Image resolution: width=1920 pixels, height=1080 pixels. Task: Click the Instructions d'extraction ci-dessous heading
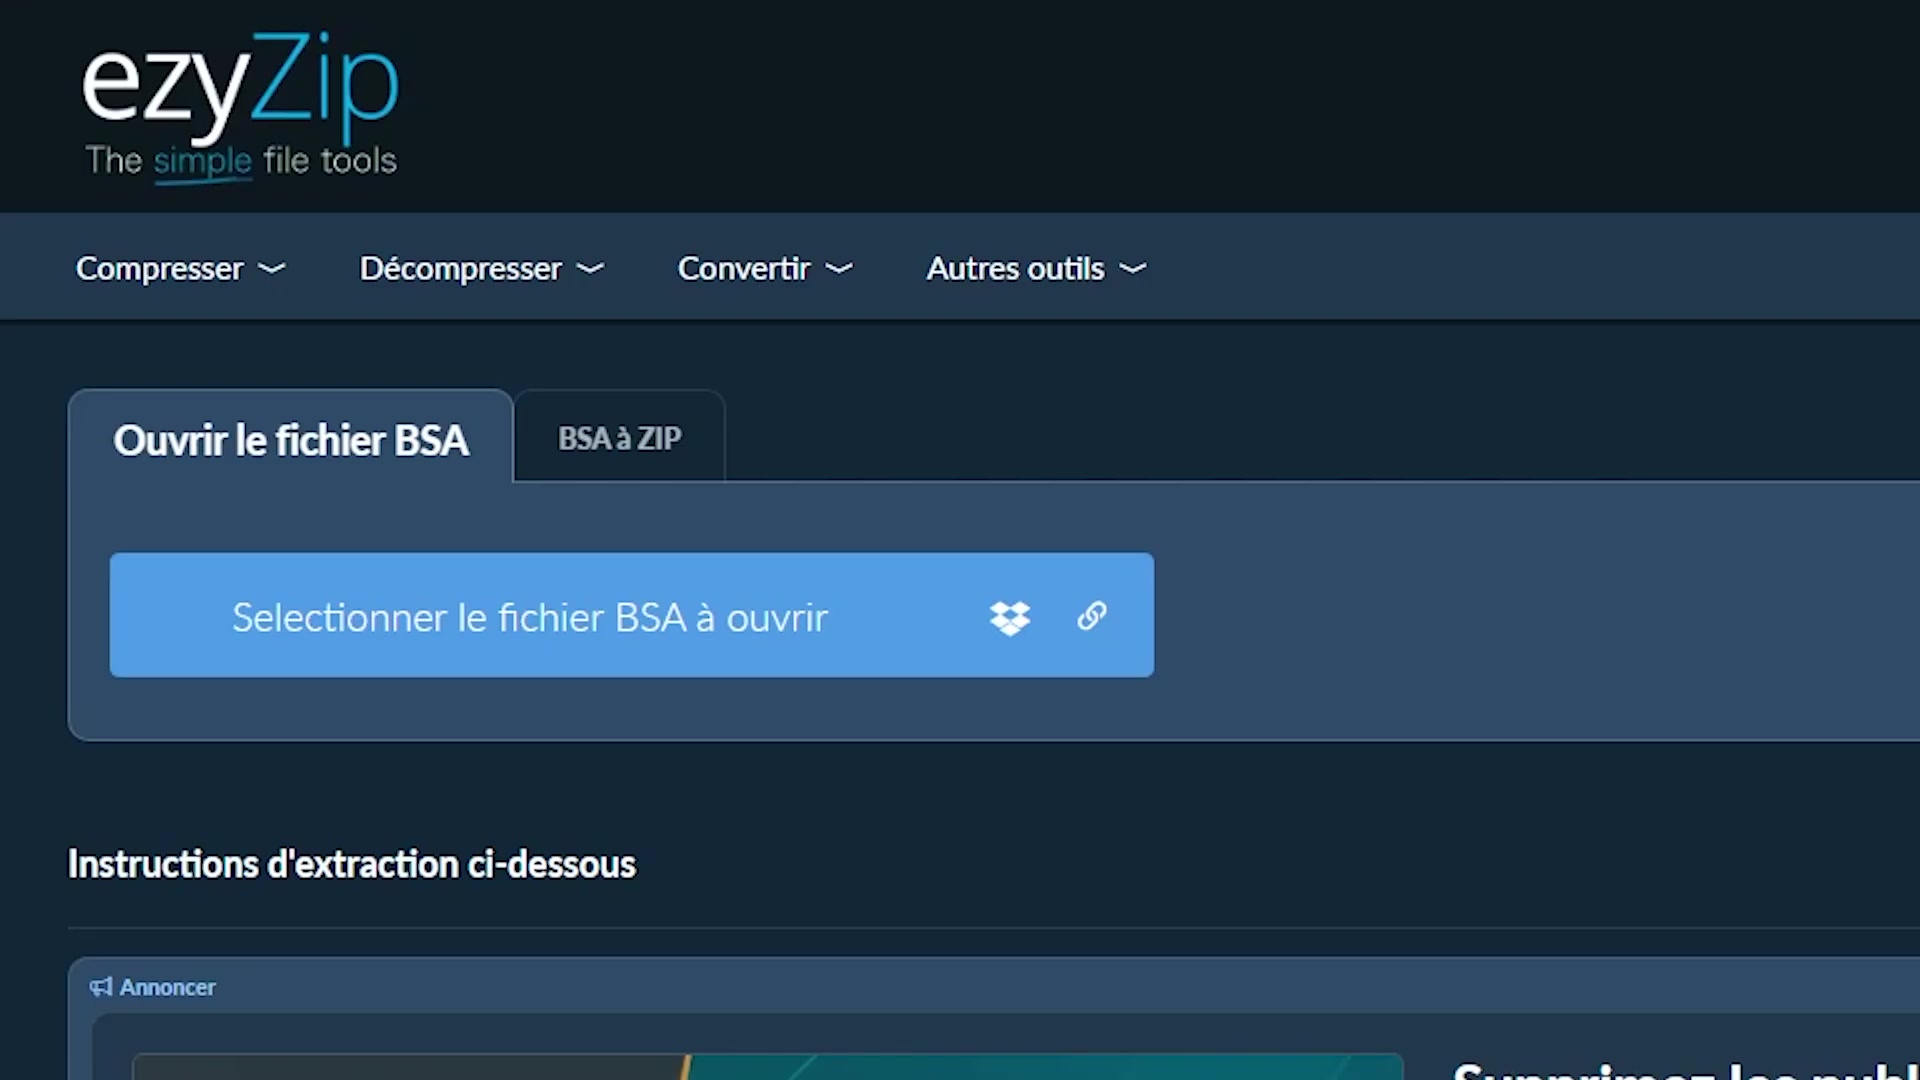(352, 864)
